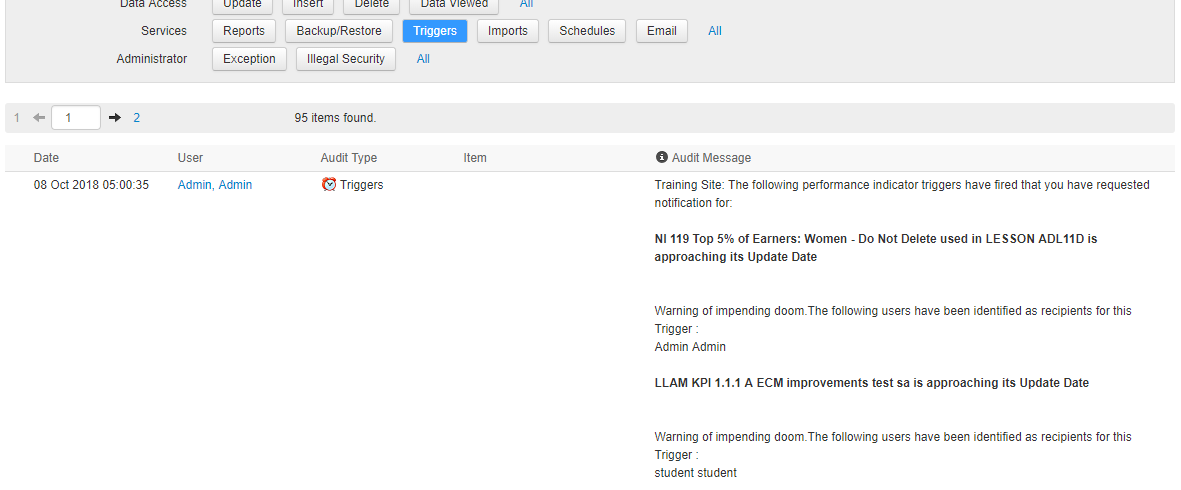The width and height of the screenshot is (1181, 490).
Task: Click the info icon beside Audit Message
Action: point(661,157)
